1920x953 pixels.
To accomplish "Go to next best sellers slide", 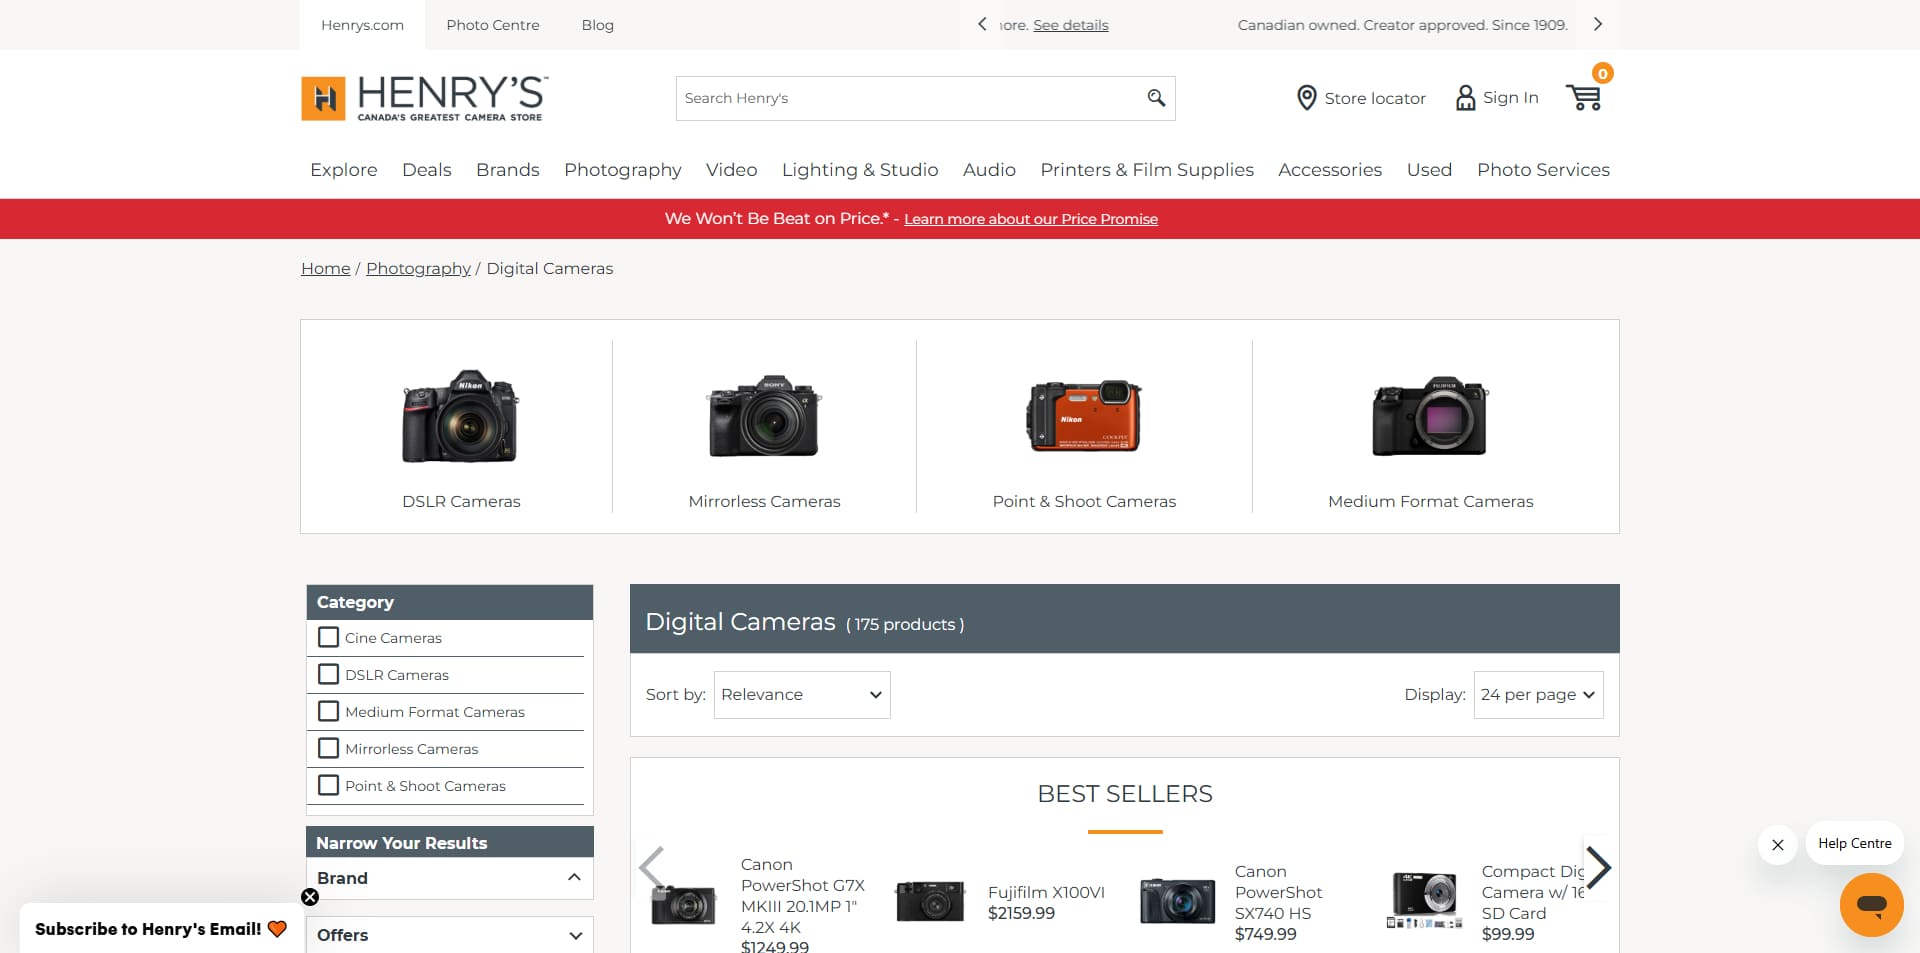I will pos(1598,867).
